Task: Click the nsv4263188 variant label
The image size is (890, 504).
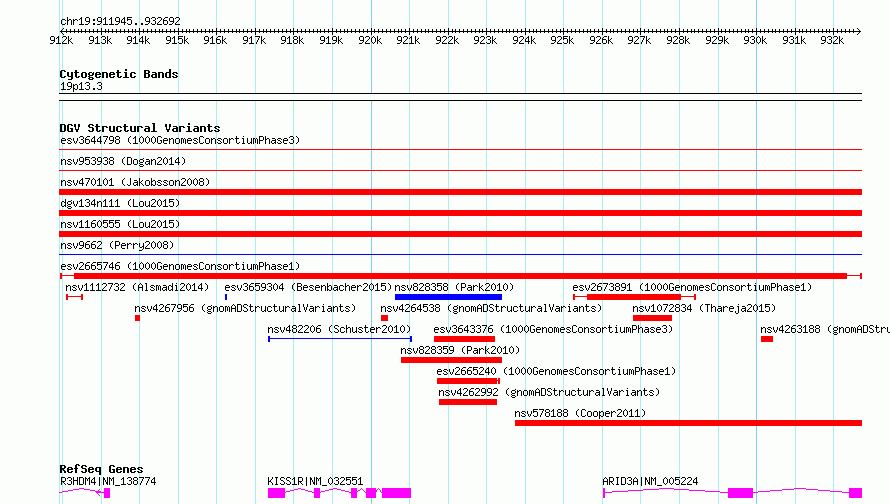Action: 825,329
